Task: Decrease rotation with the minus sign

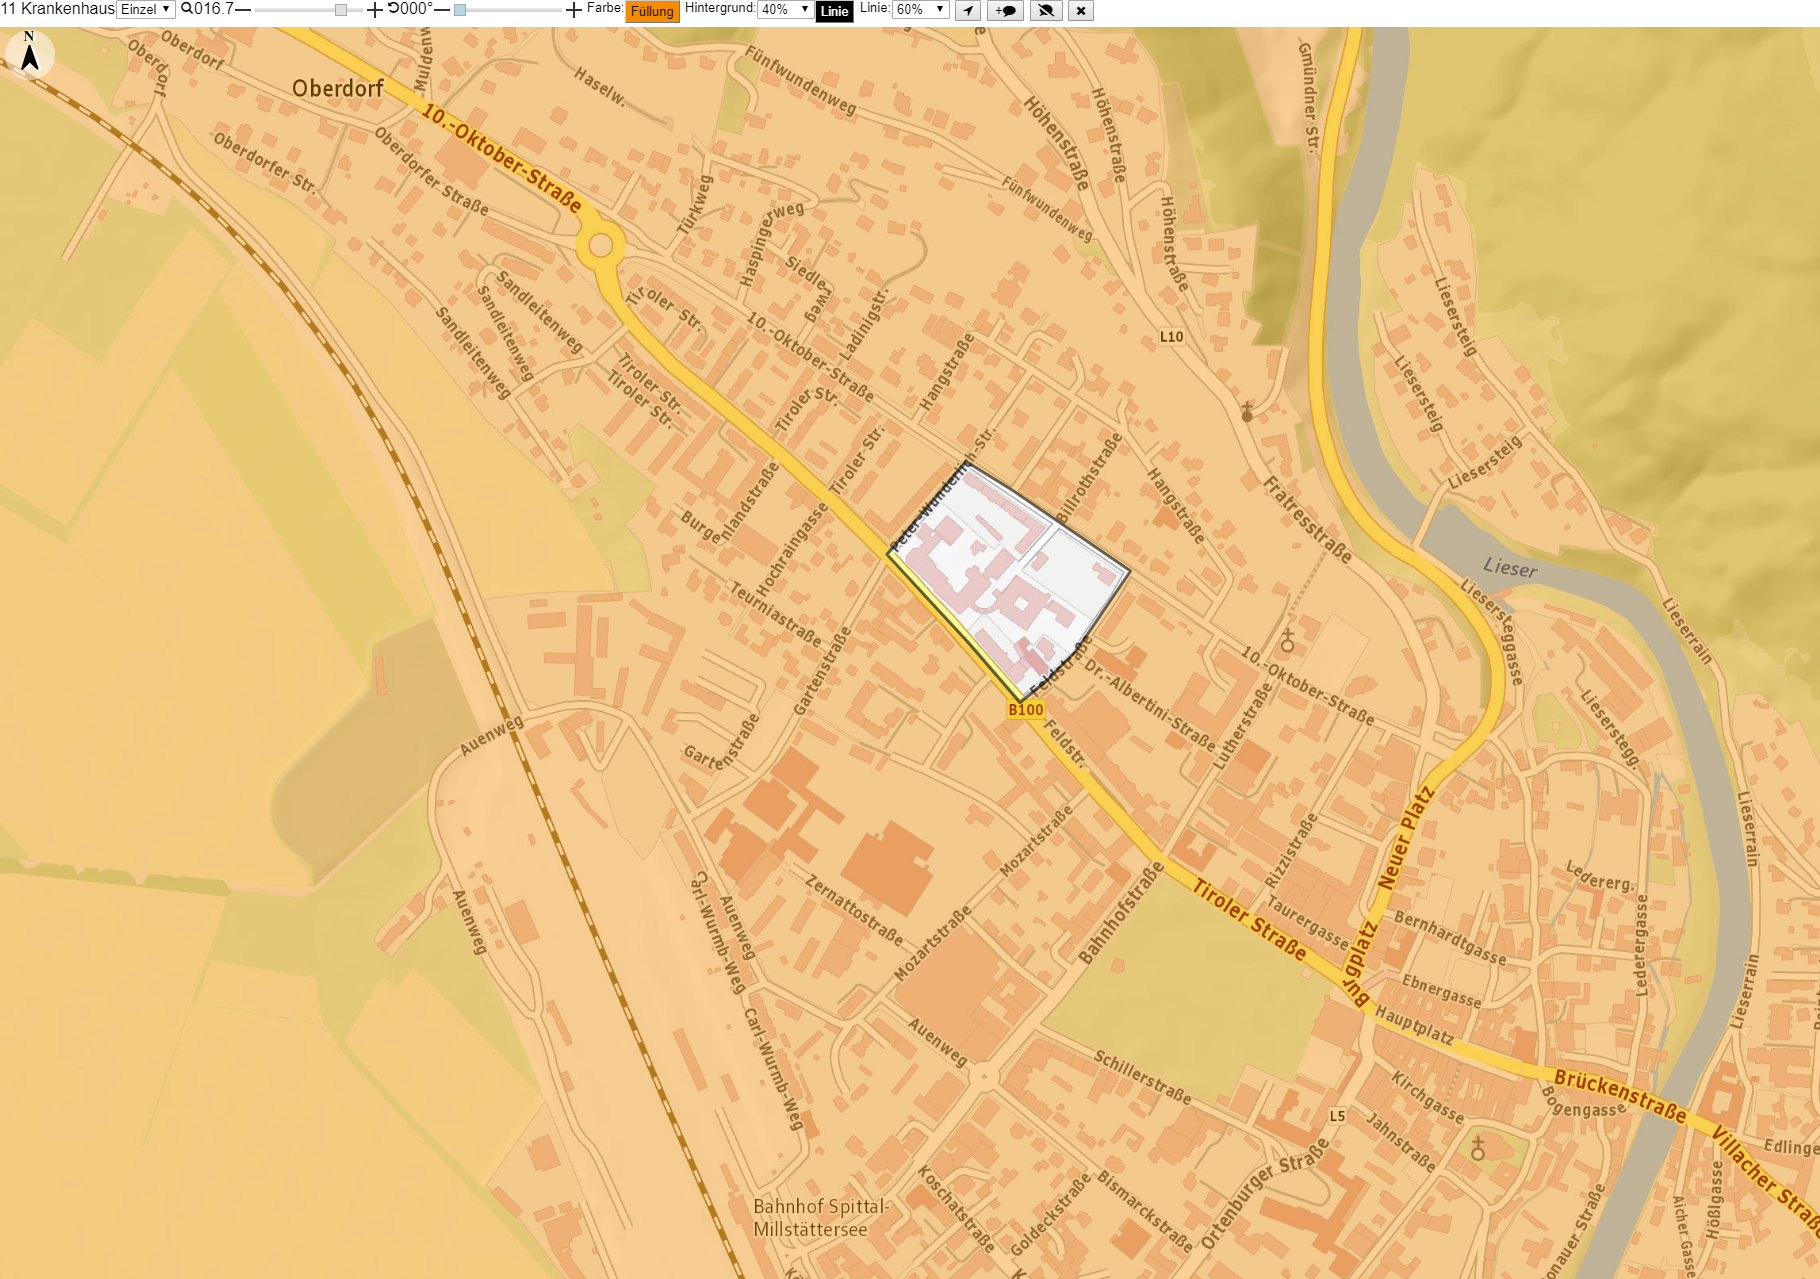Action: coord(442,9)
